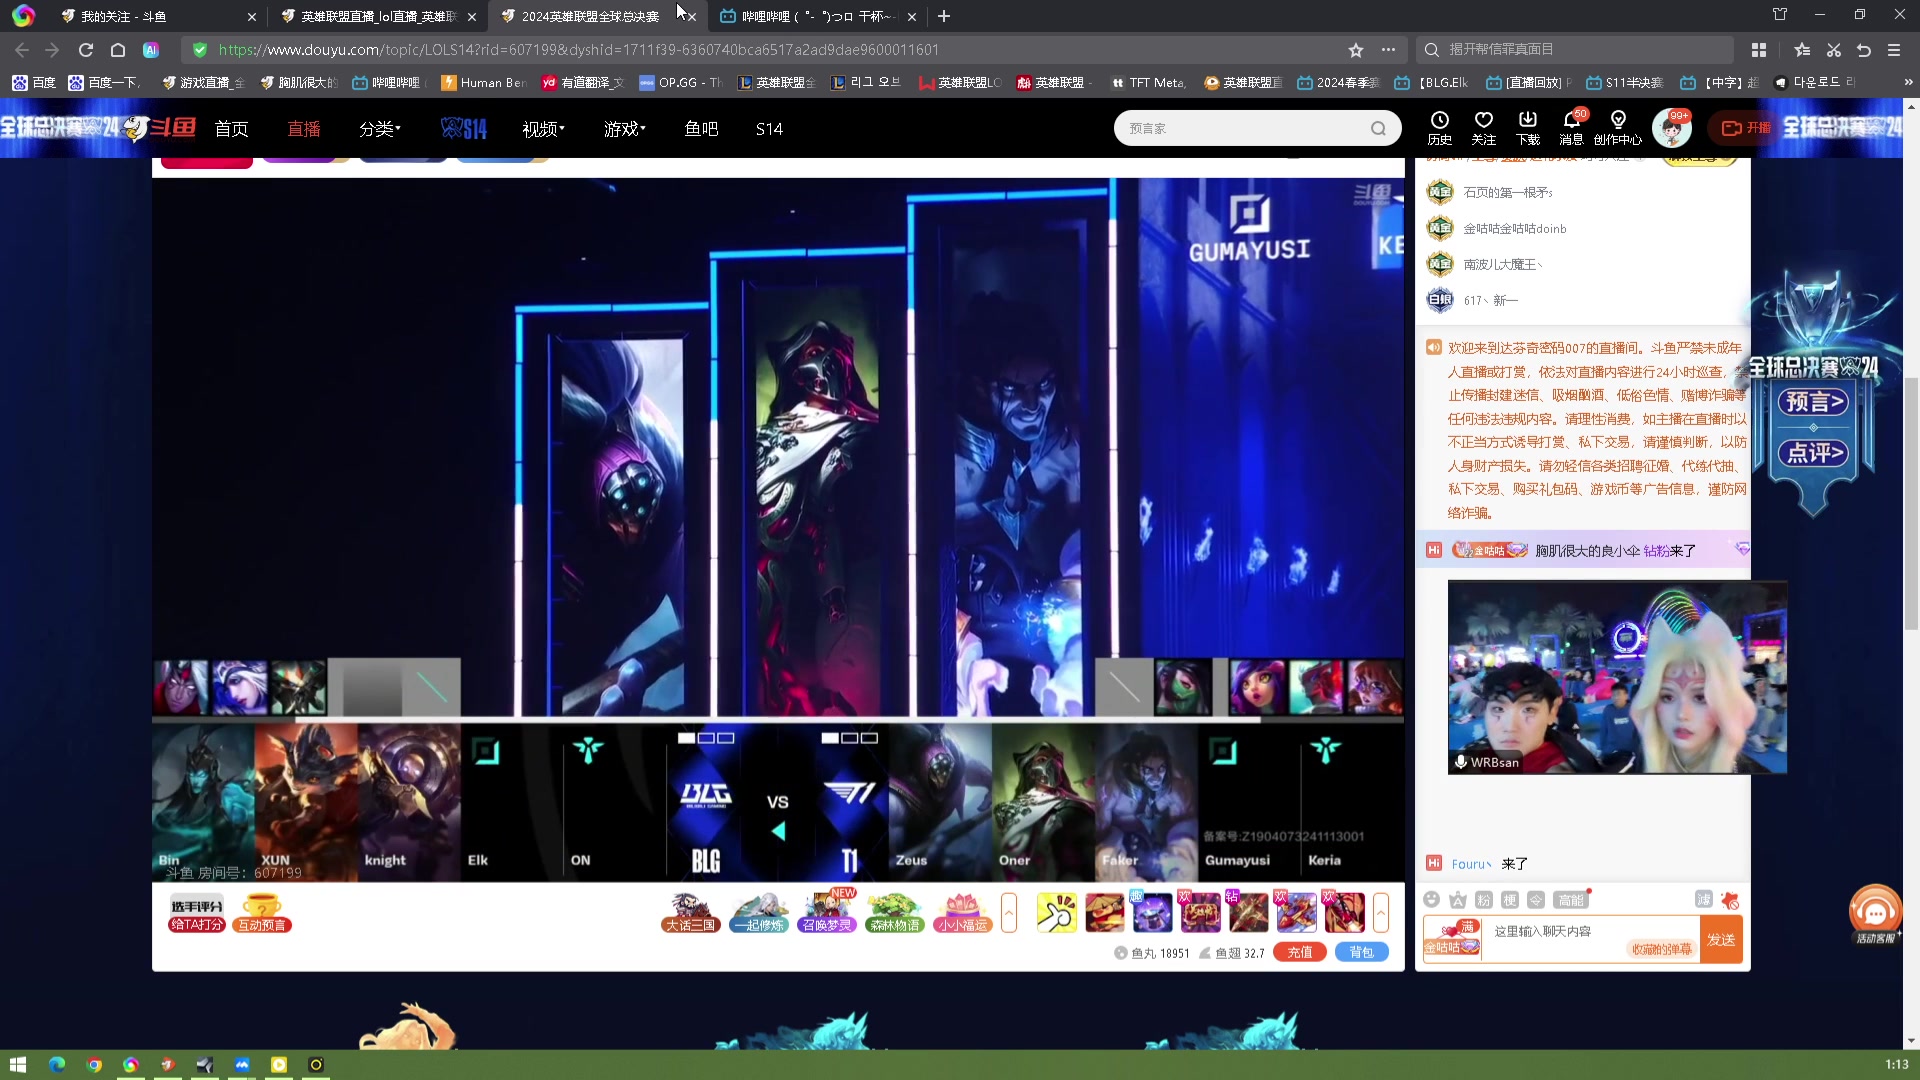Viewport: 1920px width, 1080px height.
Task: Open the 一起修炼 game promo
Action: tap(758, 913)
